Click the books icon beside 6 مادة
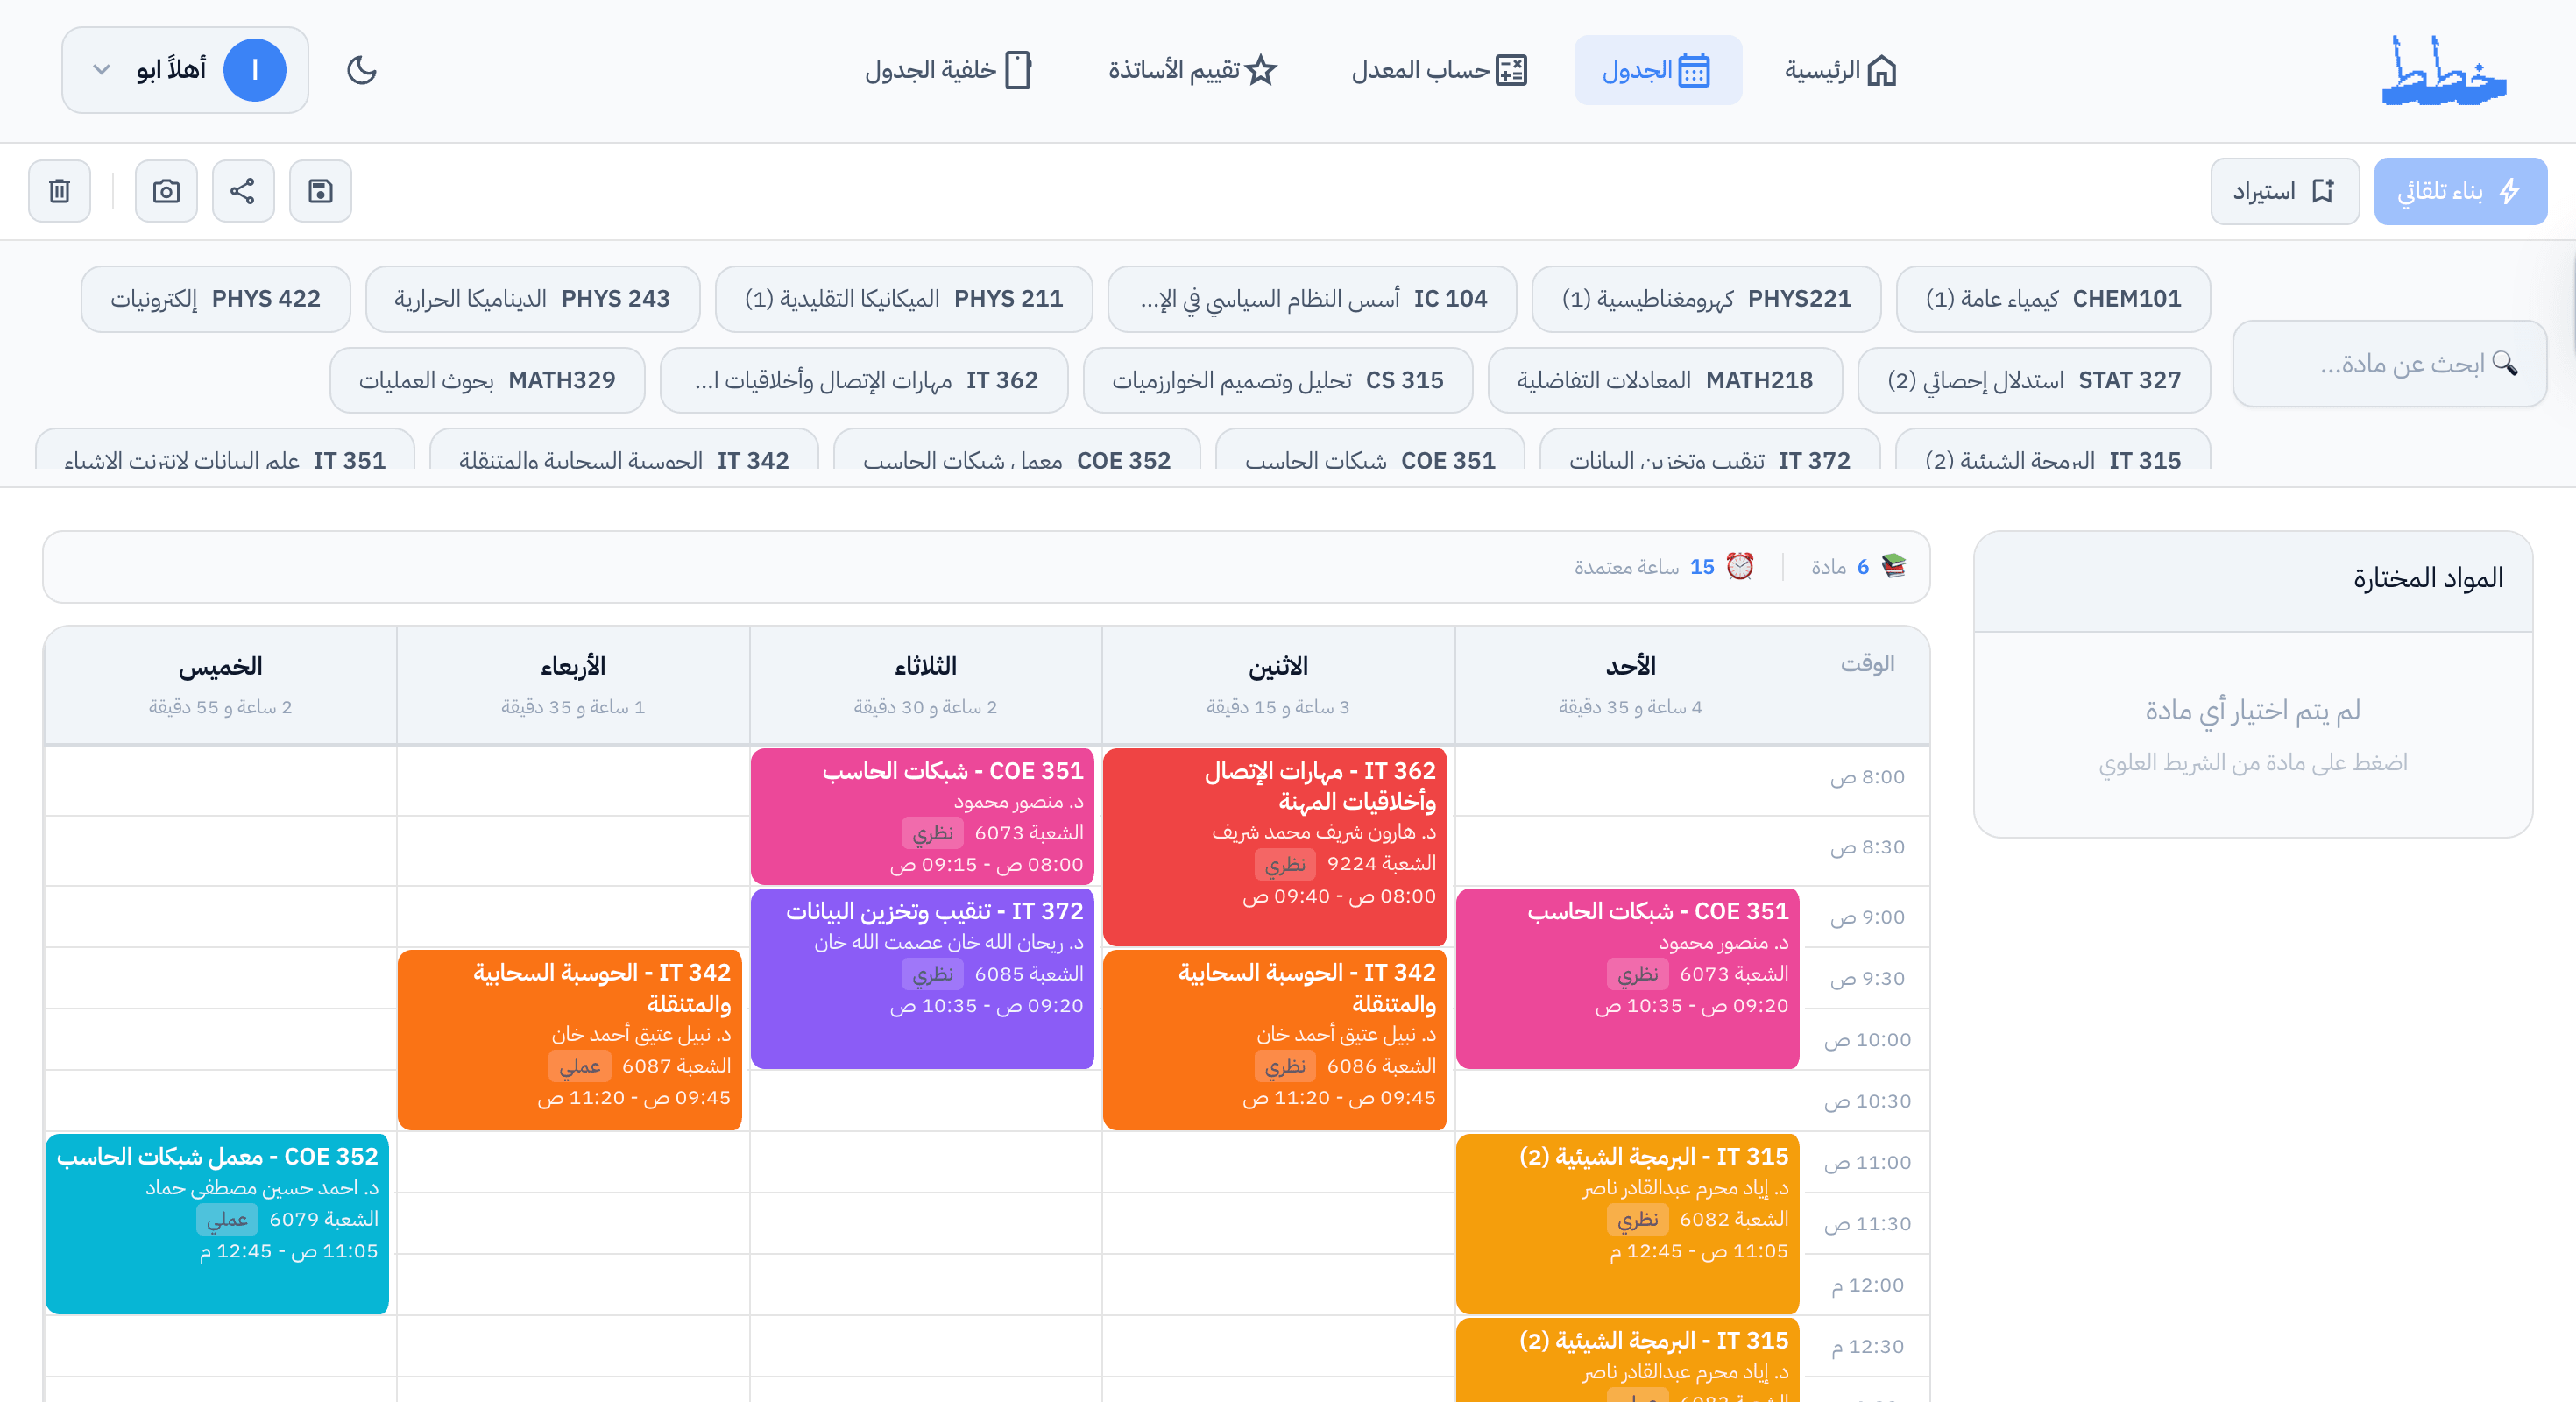This screenshot has height=1402, width=2576. coord(1893,567)
